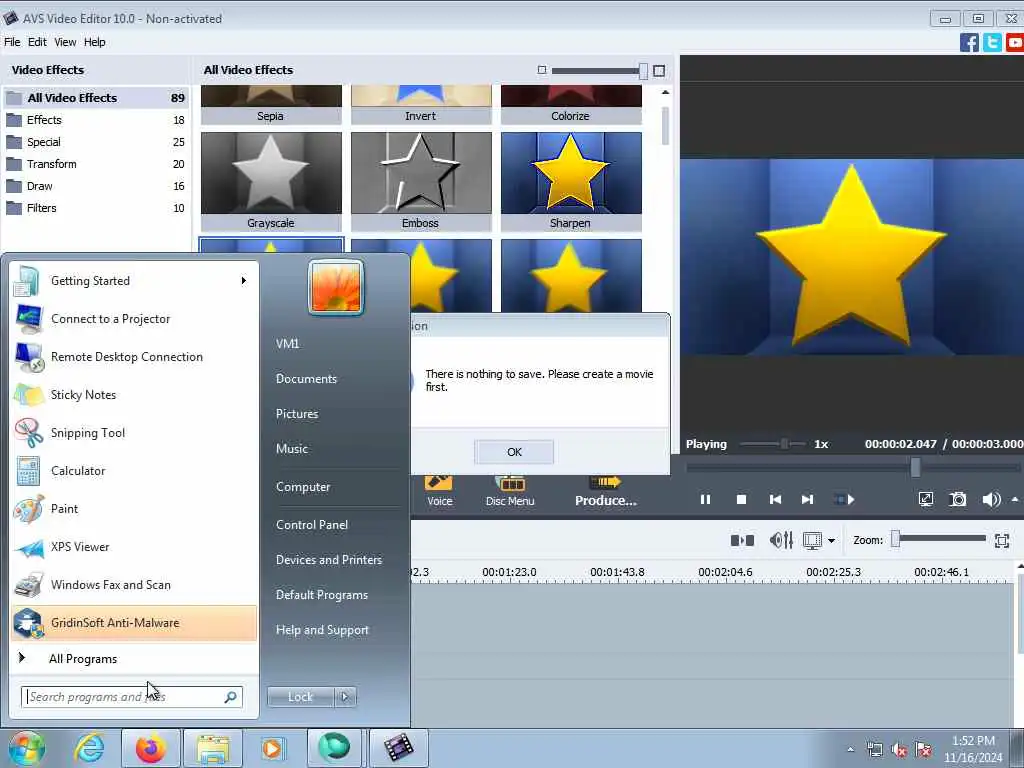Click the Search programs and files box
This screenshot has width=1024, height=768.
tap(132, 697)
